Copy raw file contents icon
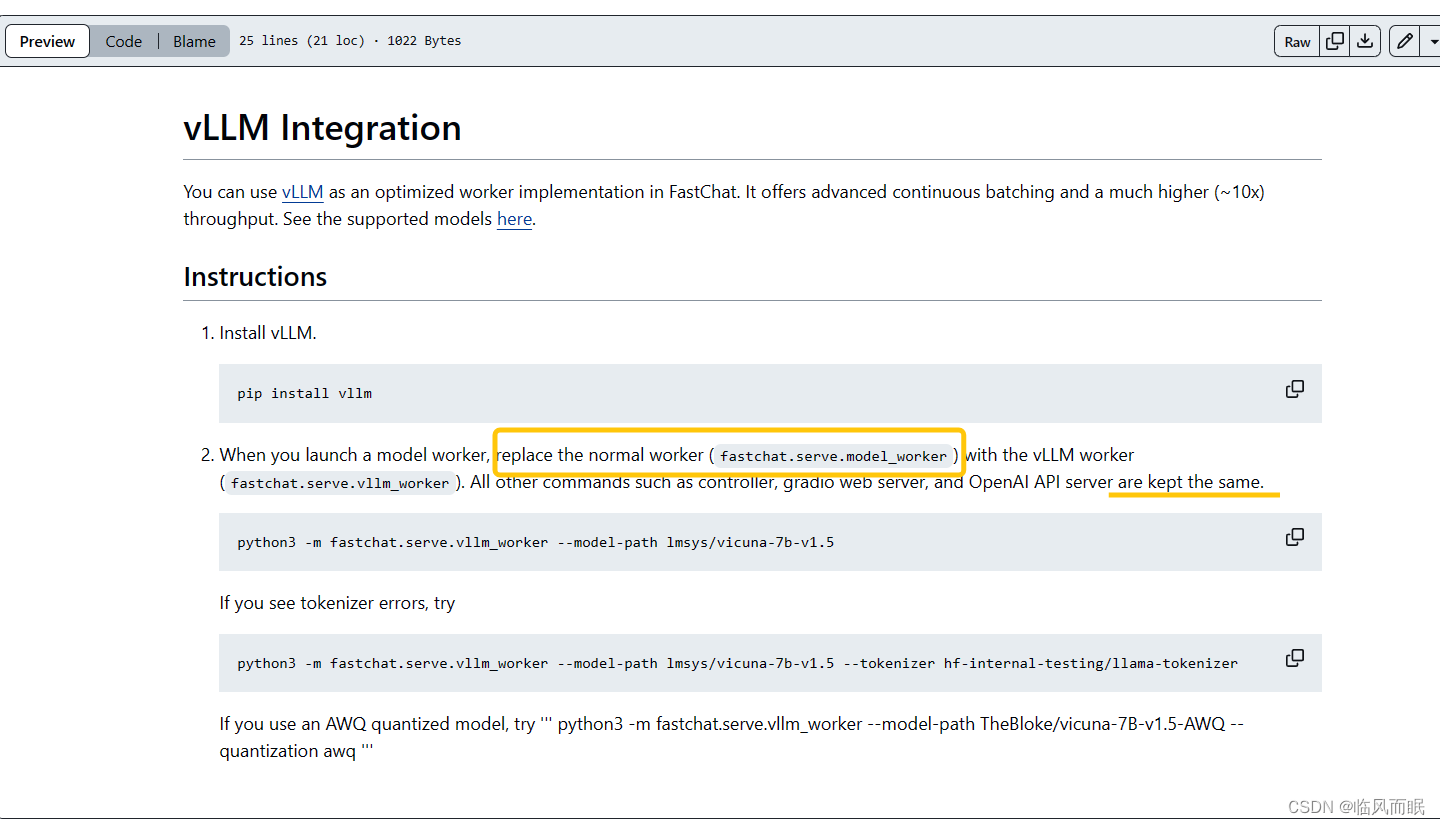 tap(1335, 41)
